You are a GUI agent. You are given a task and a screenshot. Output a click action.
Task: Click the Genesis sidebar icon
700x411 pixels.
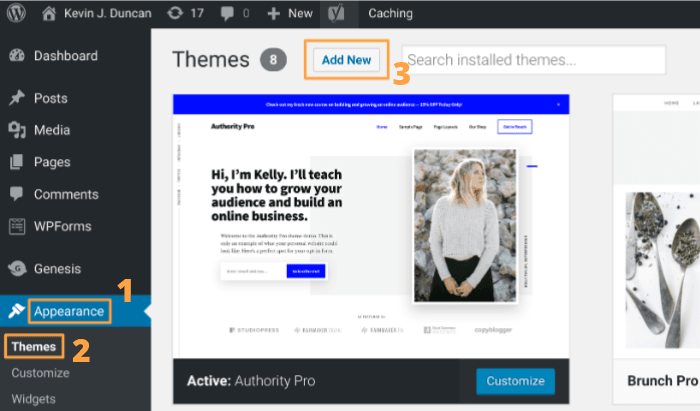[17, 268]
